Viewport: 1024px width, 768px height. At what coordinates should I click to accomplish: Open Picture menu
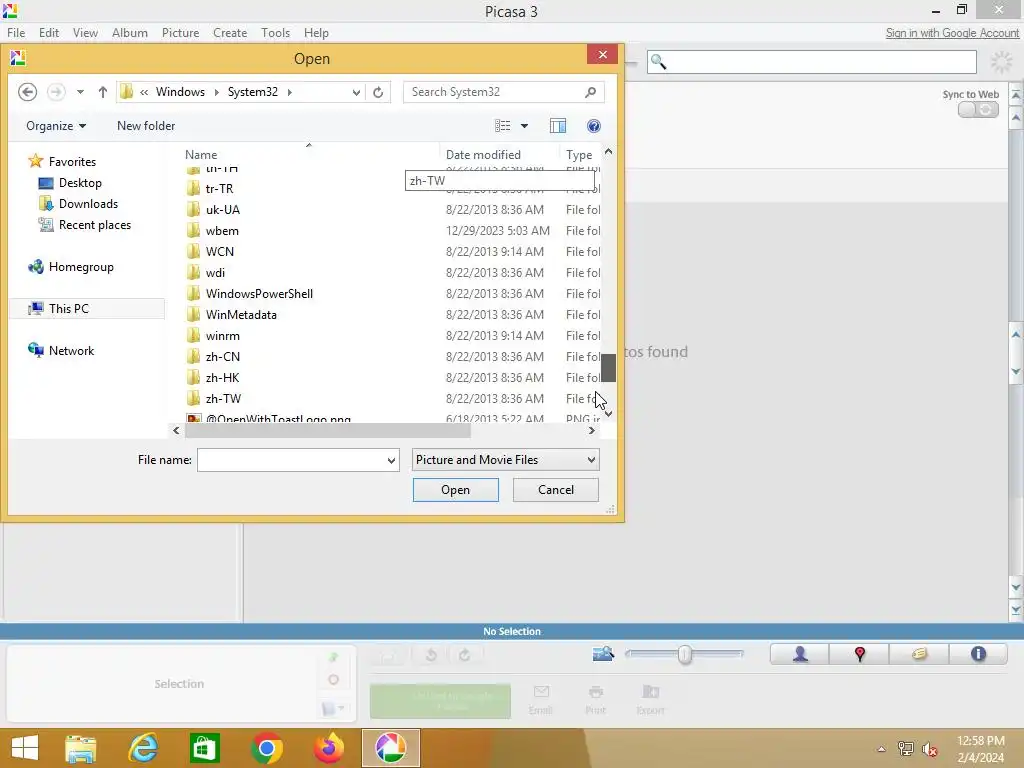coord(180,33)
